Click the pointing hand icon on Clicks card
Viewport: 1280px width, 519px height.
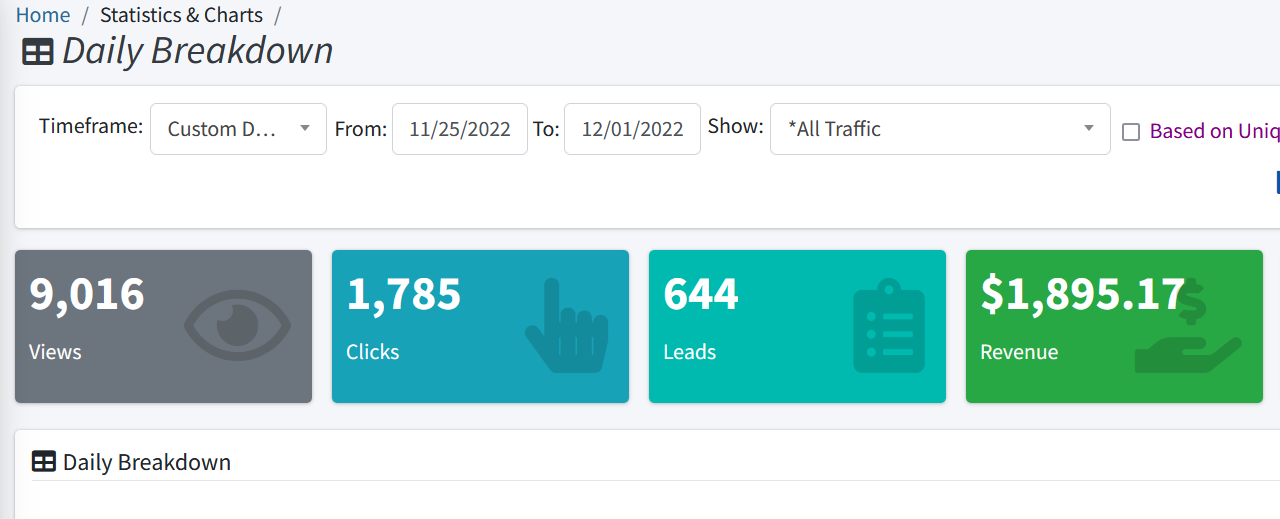[566, 326]
